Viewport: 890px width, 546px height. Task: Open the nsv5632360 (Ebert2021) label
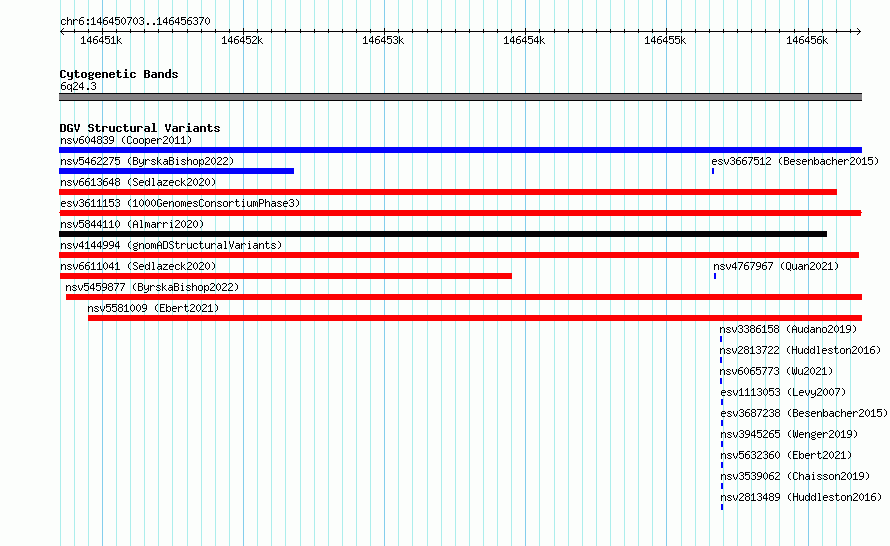(787, 455)
